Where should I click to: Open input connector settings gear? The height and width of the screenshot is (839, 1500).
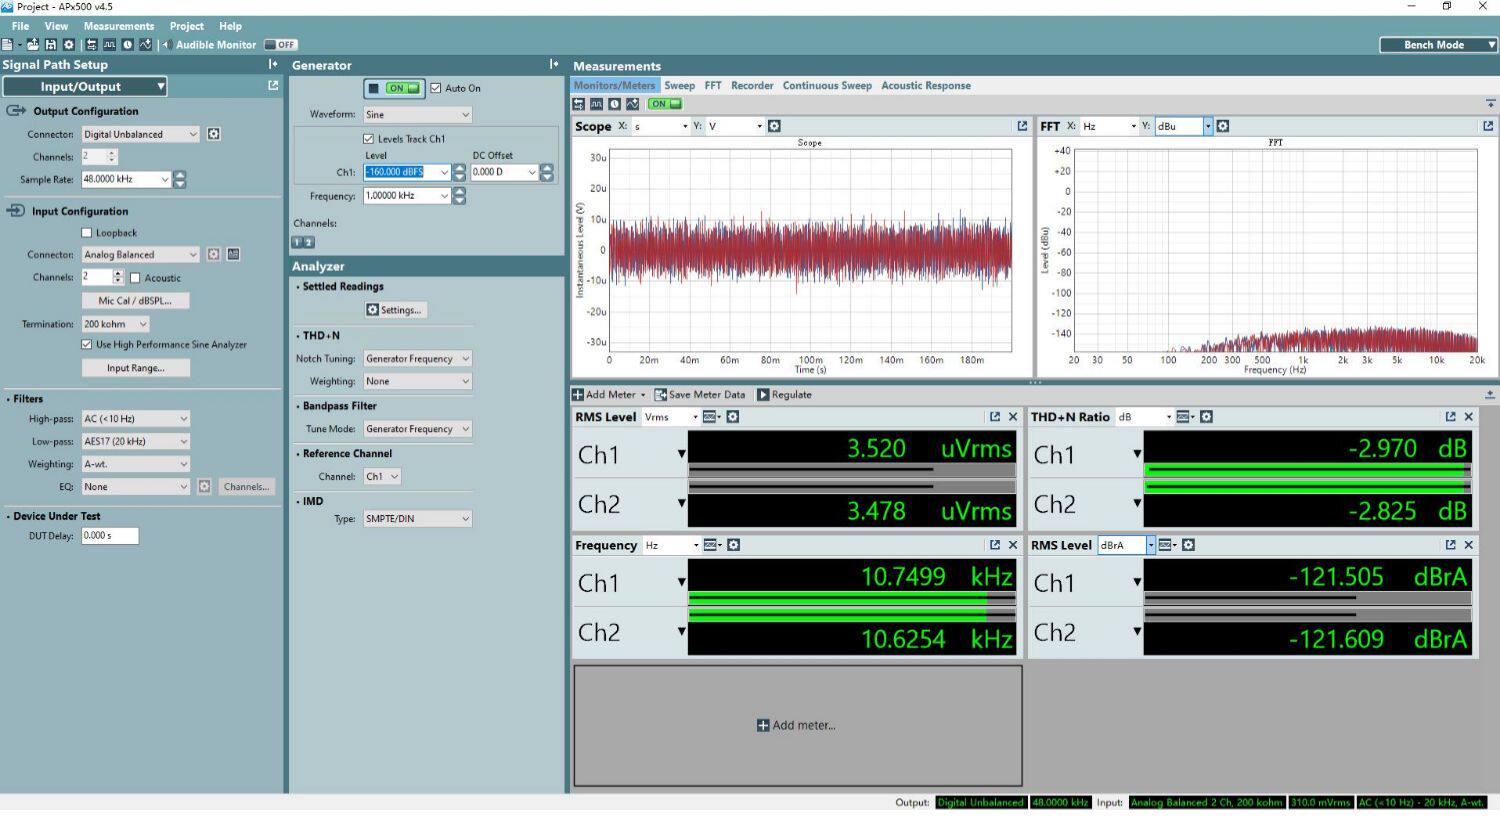coord(213,255)
